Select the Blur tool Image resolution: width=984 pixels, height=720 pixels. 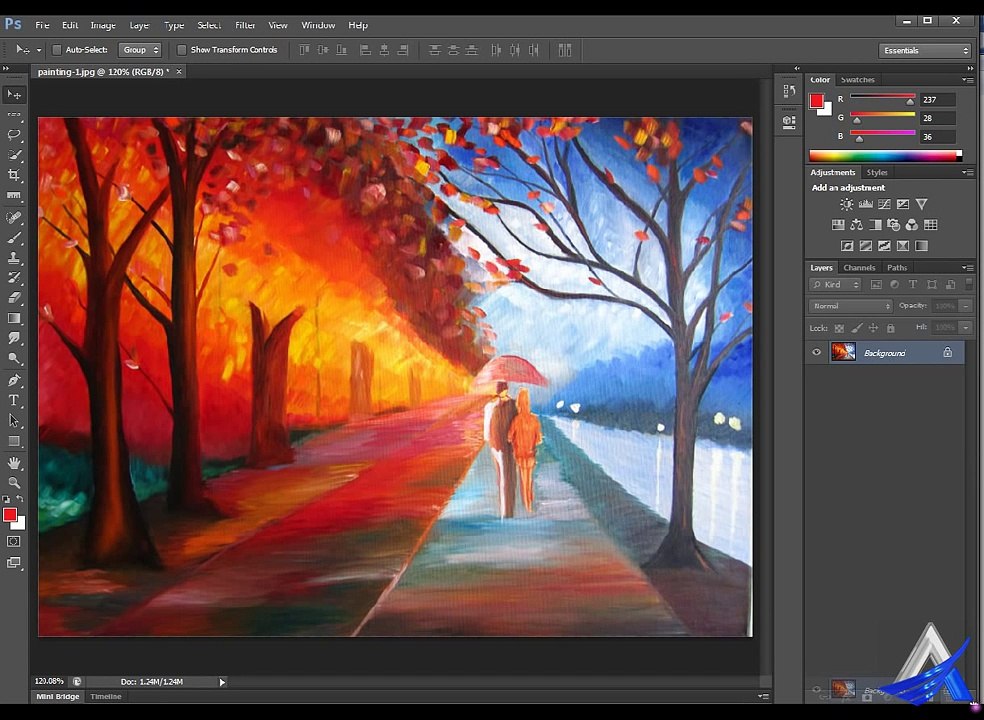tap(14, 338)
